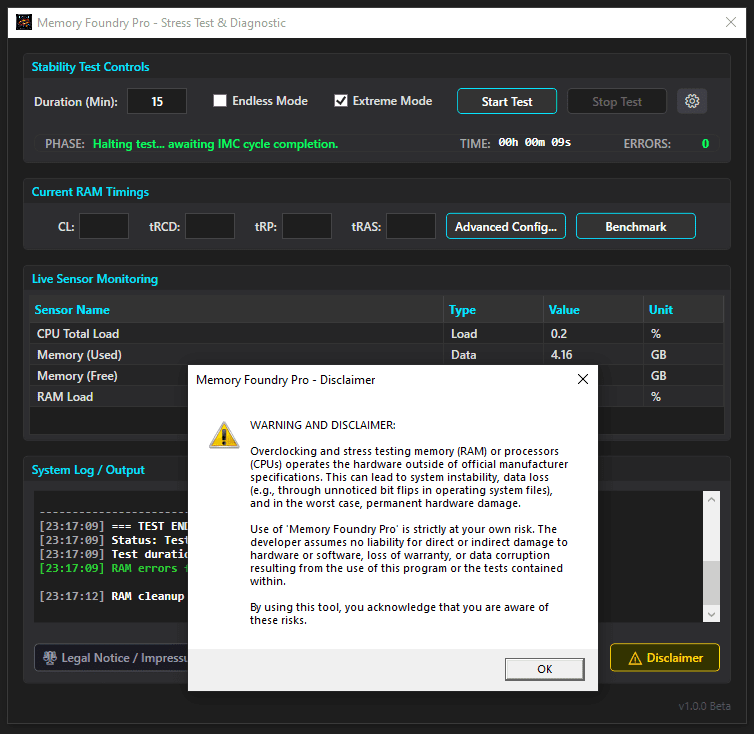Image resolution: width=754 pixels, height=734 pixels.
Task: Enable the Endless Mode checkbox
Action: [220, 101]
